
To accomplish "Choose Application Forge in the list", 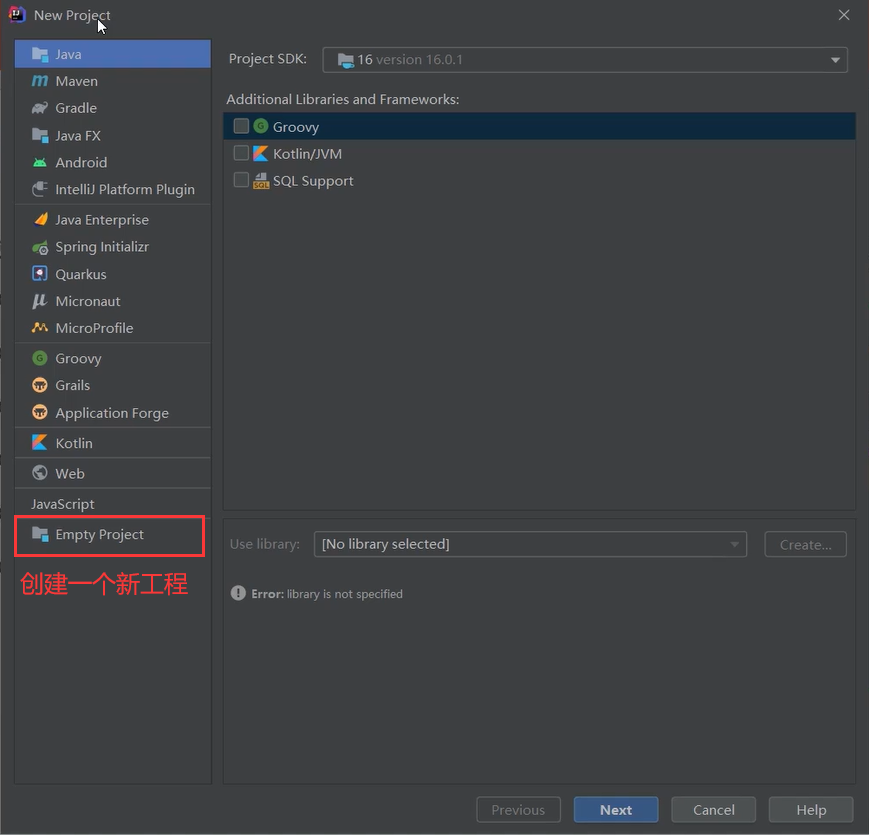I will pos(113,413).
